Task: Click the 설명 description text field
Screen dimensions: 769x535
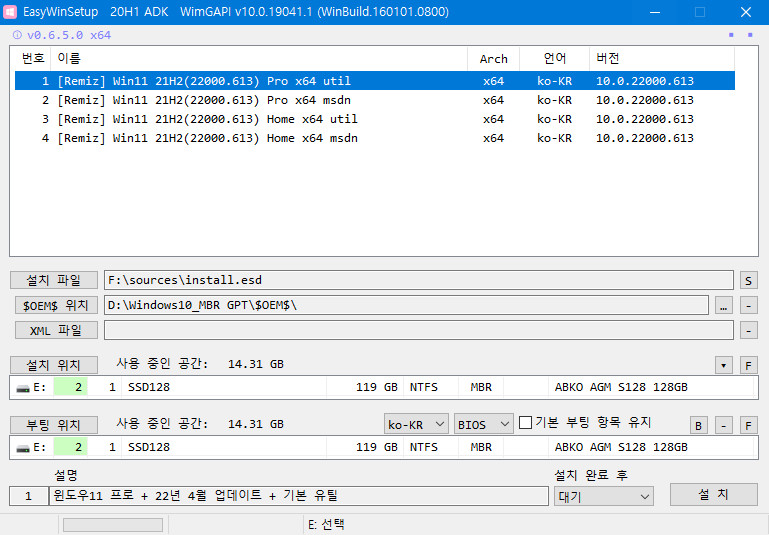Action: [299, 496]
